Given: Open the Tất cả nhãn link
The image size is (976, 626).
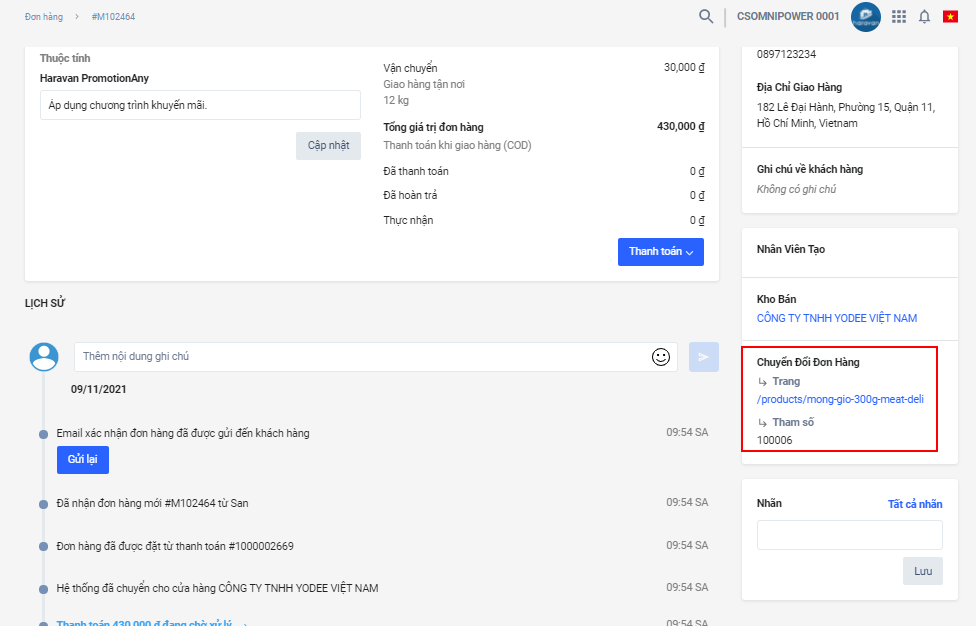Looking at the screenshot, I should (x=914, y=504).
